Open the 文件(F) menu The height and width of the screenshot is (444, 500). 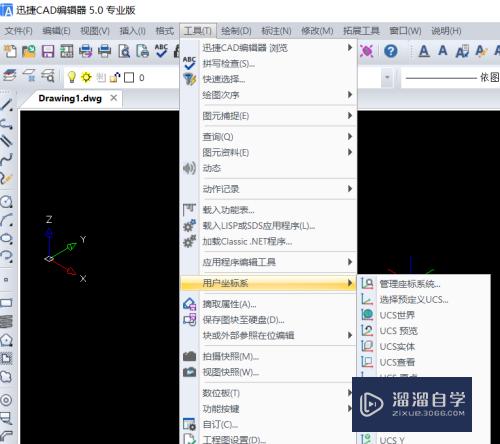[x=19, y=31]
